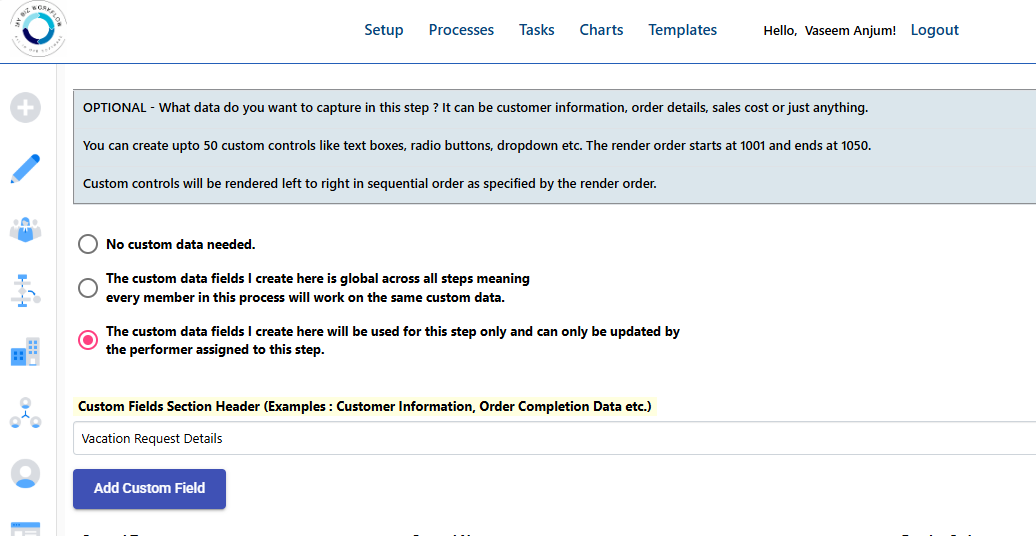Open the blue buildings company icon
The width and height of the screenshot is (1036, 536).
click(25, 352)
